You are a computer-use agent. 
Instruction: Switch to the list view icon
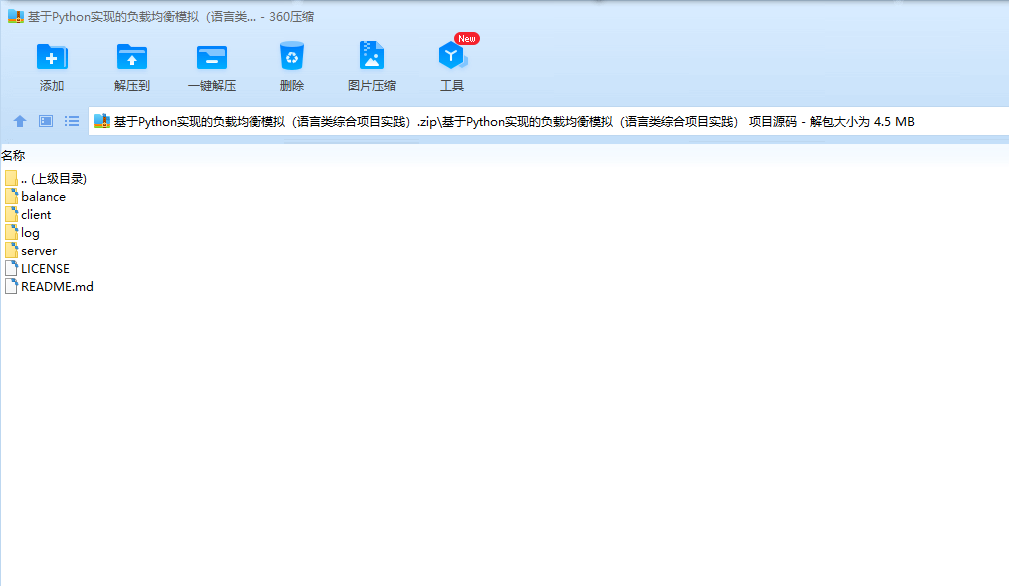71,121
